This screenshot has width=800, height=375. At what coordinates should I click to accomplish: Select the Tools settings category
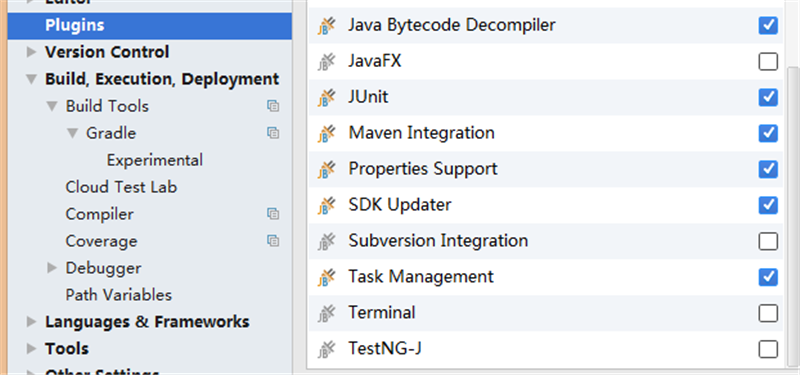(66, 348)
